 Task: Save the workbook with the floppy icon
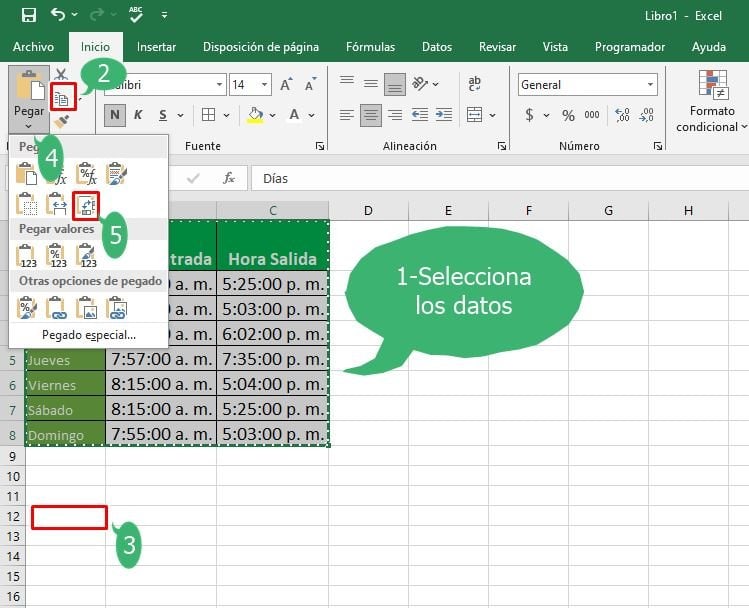[x=29, y=15]
